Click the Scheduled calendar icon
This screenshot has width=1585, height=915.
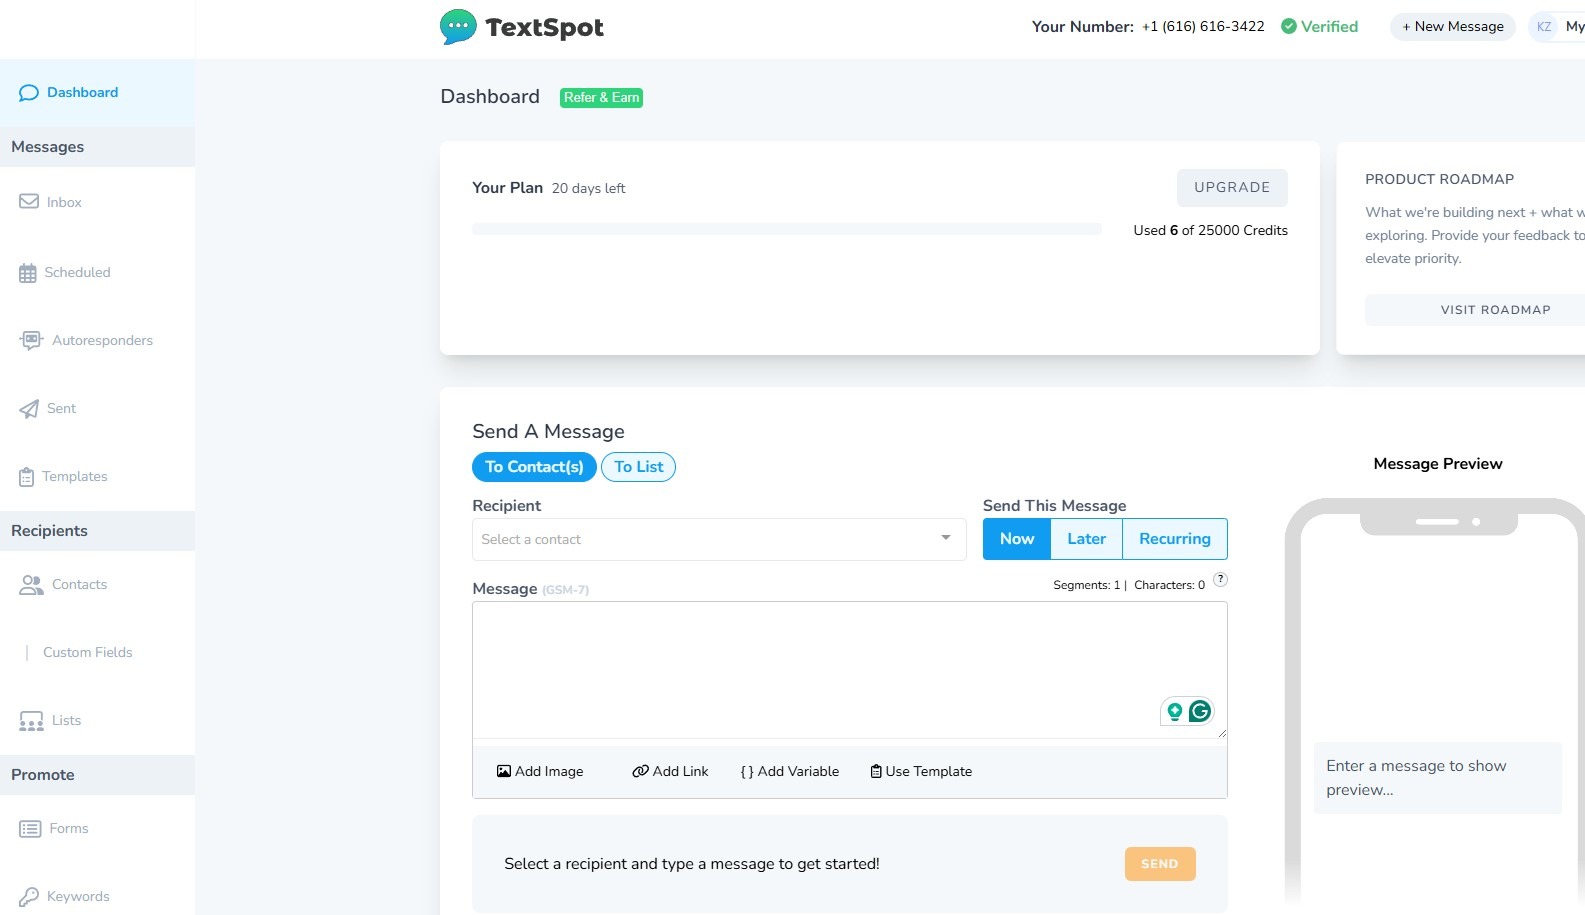28,273
